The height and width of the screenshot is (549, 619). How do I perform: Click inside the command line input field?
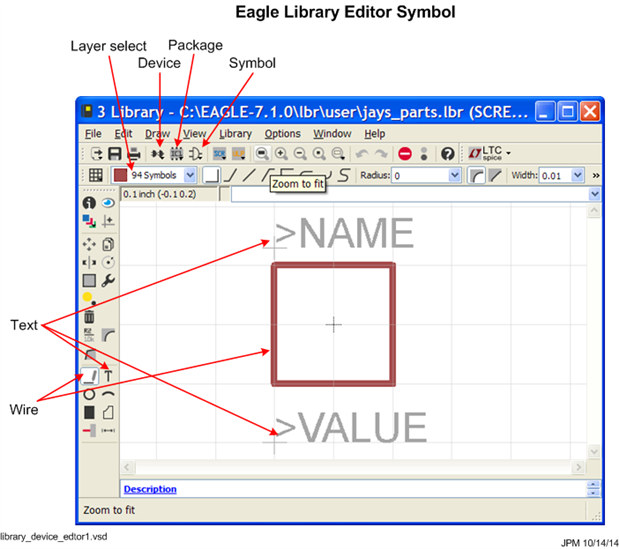(x=410, y=194)
